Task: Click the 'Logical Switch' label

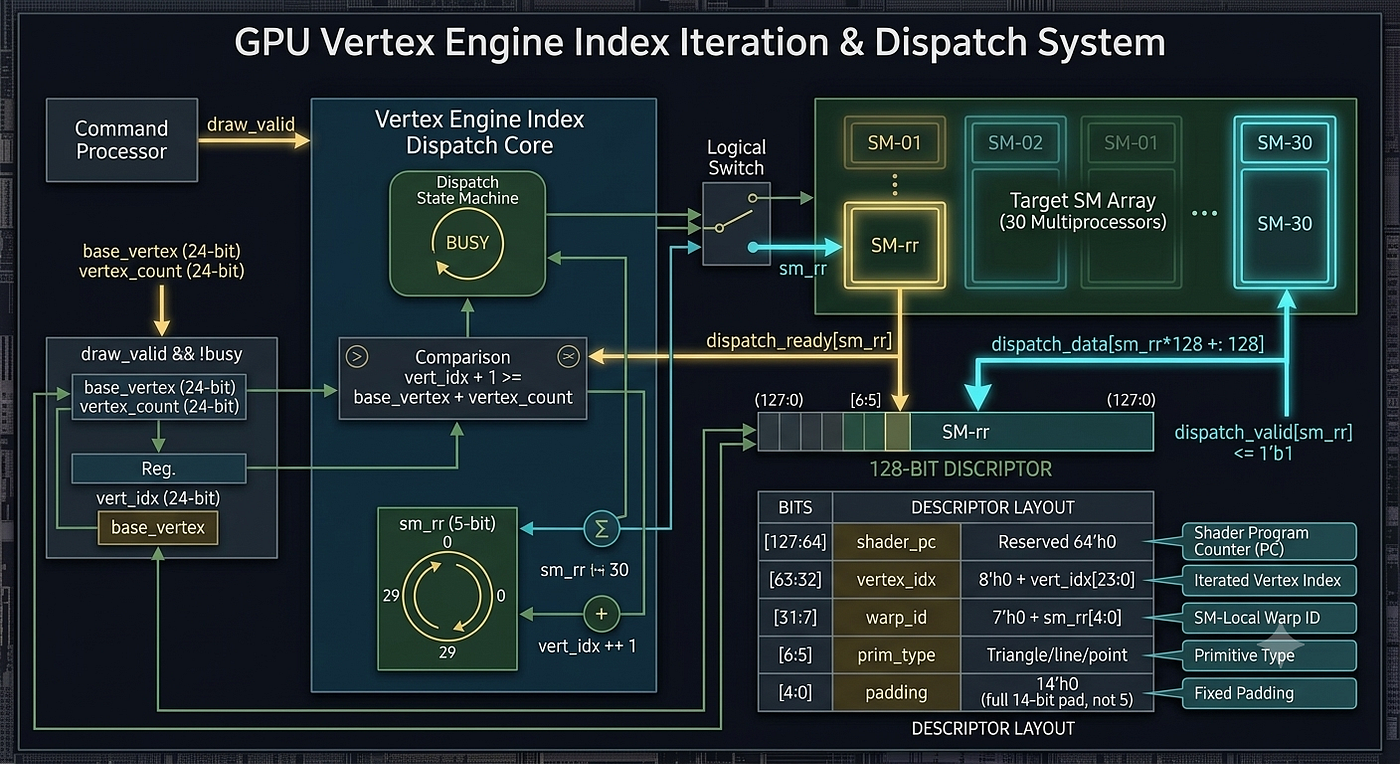Action: click(736, 157)
